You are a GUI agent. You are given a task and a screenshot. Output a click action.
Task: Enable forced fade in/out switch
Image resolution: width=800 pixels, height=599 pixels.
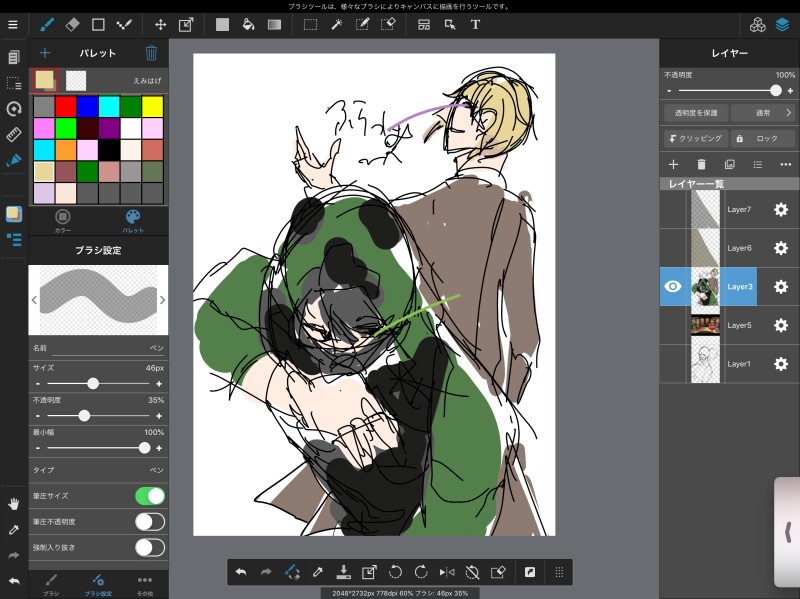coord(150,547)
